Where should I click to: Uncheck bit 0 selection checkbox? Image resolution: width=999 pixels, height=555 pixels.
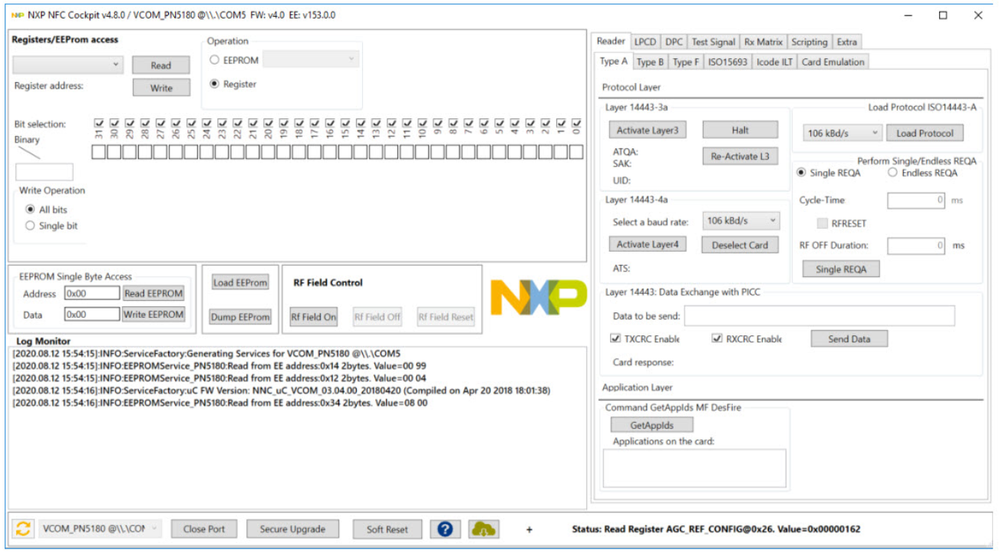[x=577, y=123]
